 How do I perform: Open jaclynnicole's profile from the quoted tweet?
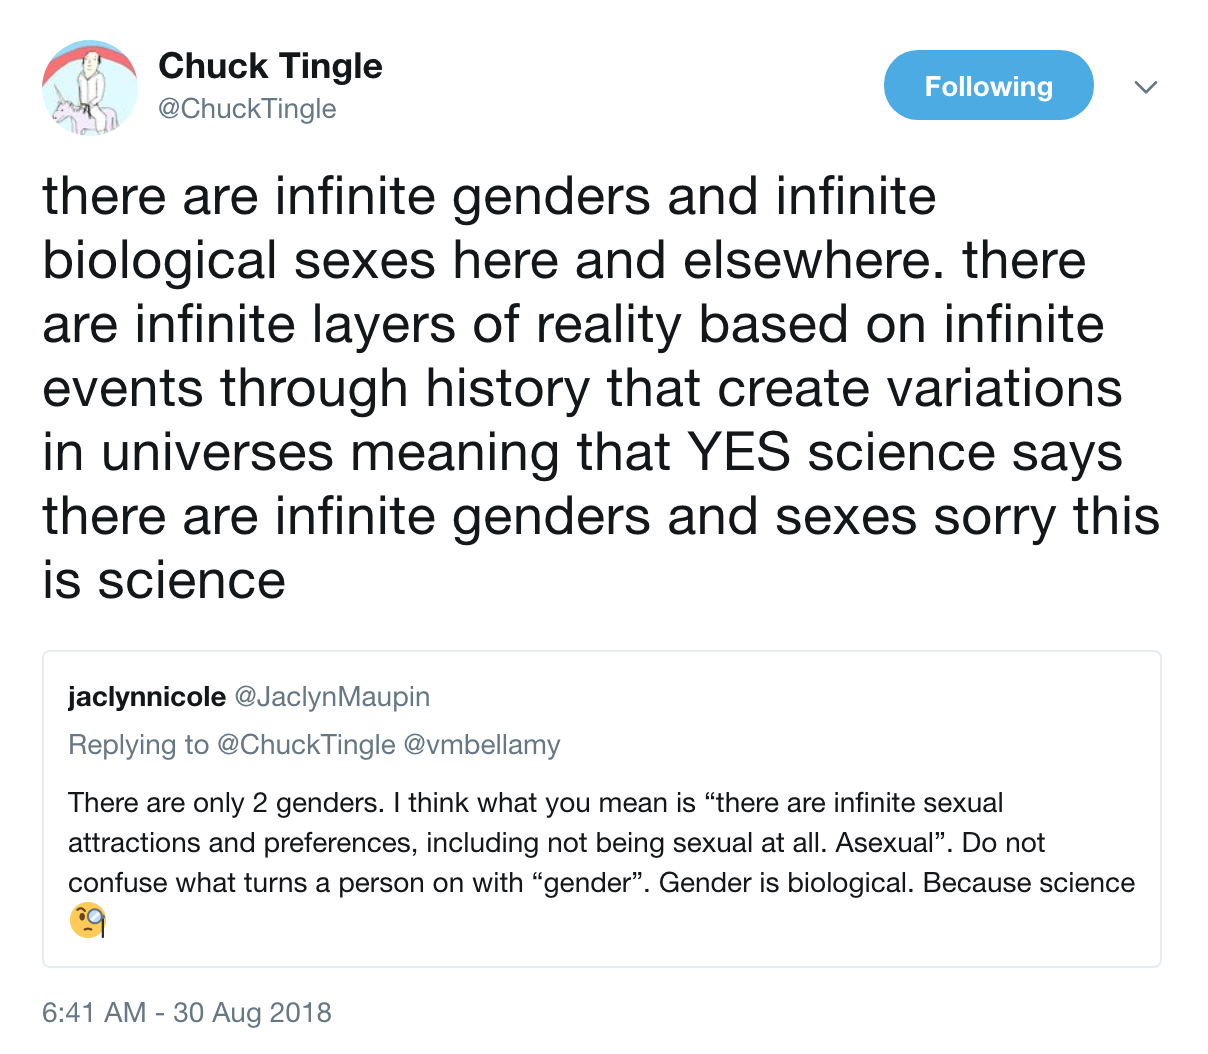coord(146,696)
